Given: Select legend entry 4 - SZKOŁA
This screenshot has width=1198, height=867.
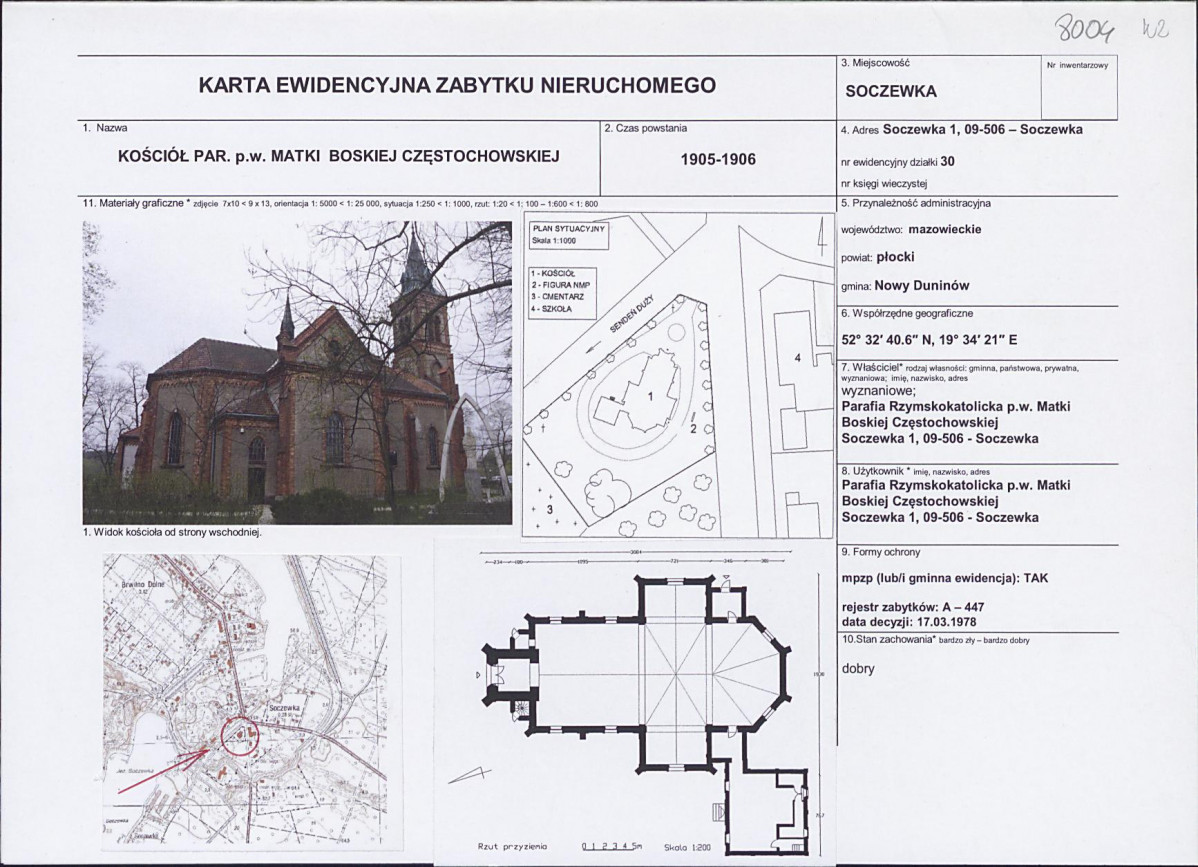Looking at the screenshot, I should pyautogui.click(x=554, y=309).
